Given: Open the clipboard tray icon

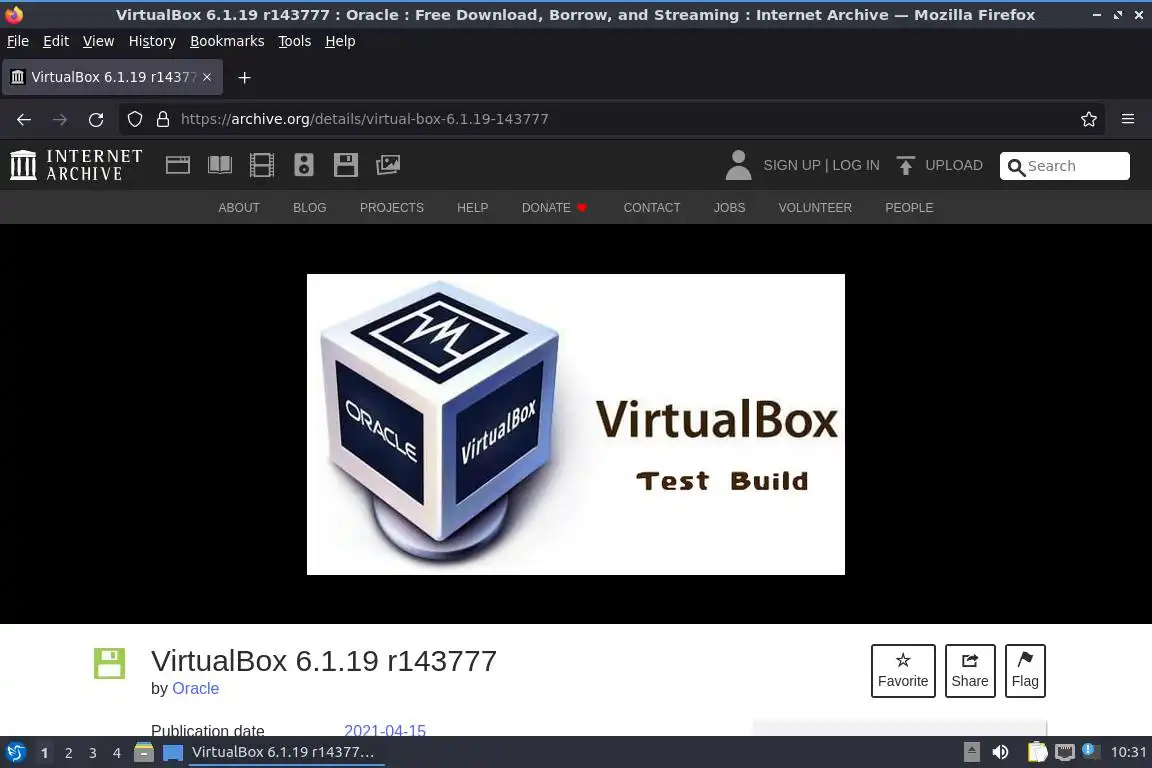Looking at the screenshot, I should click(1037, 753).
